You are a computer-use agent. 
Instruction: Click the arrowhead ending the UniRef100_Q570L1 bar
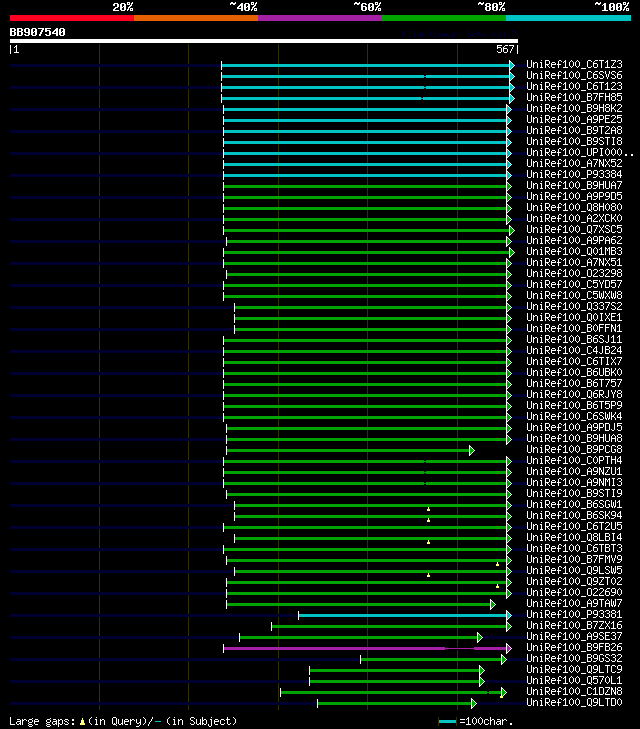(482, 682)
